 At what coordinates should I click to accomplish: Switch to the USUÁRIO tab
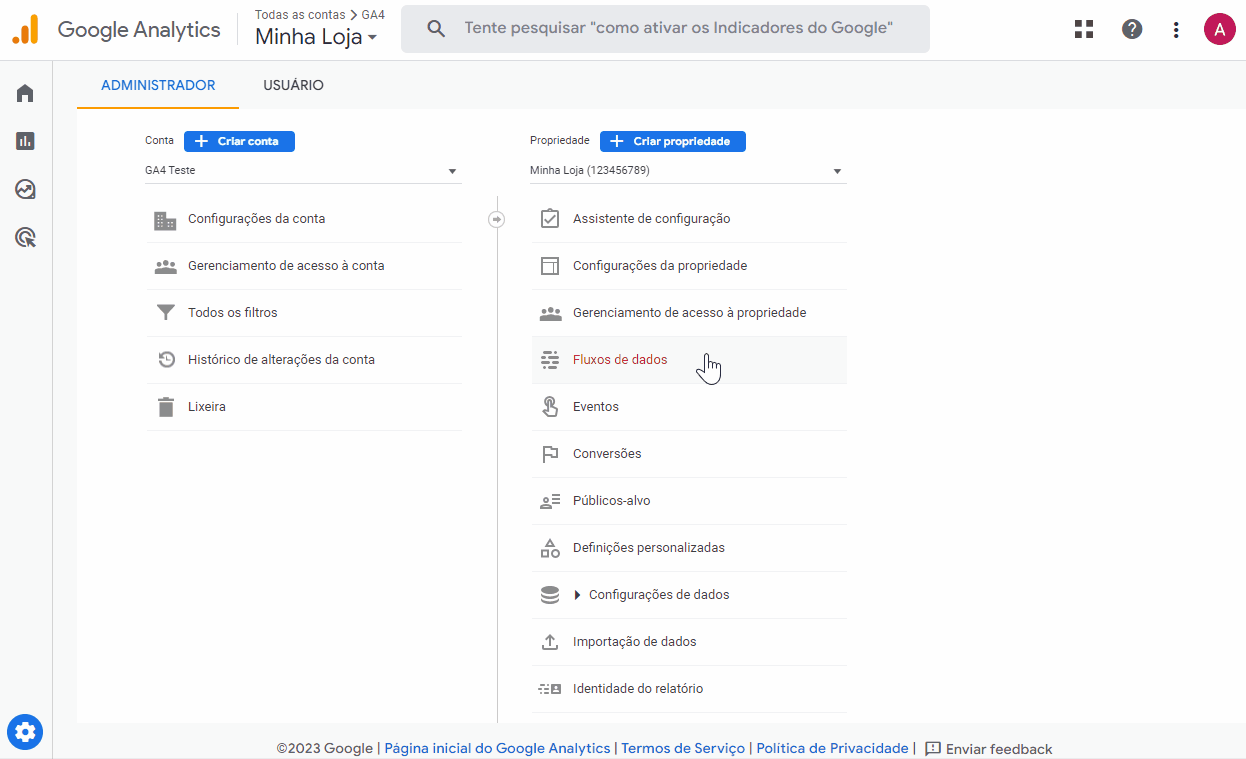pos(294,85)
